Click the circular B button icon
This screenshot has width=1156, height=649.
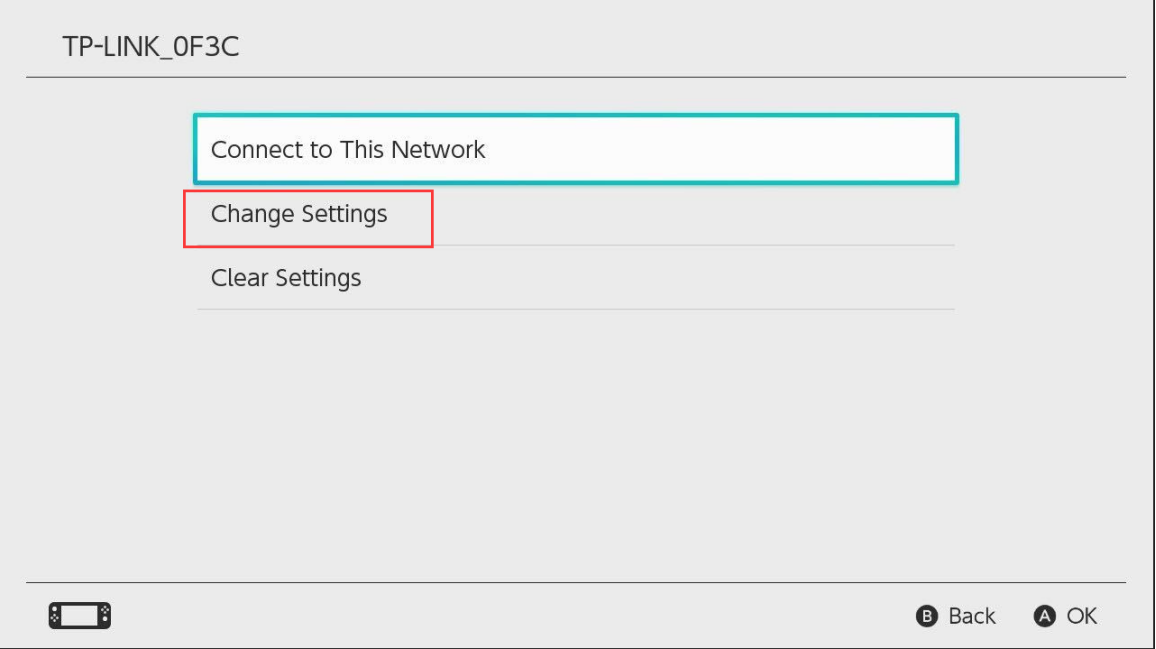point(927,616)
